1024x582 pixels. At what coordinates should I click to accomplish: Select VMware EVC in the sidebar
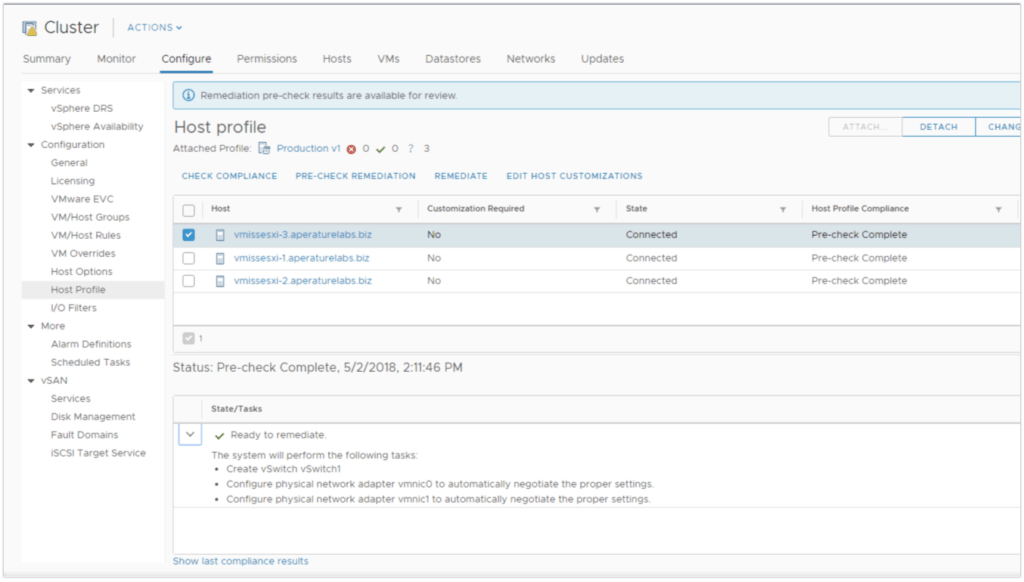[x=82, y=199]
